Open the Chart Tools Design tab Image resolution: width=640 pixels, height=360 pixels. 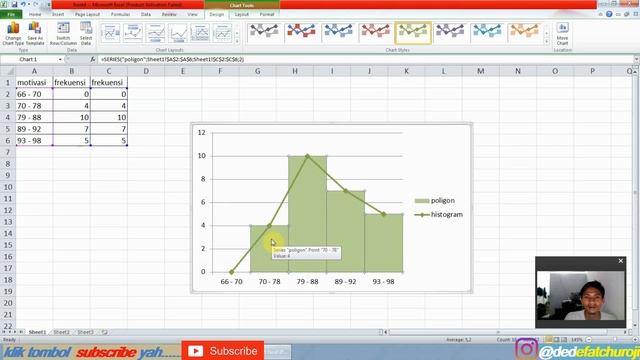tap(217, 14)
